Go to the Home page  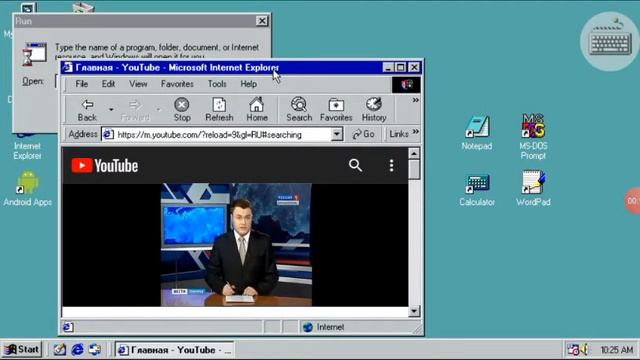[x=257, y=109]
